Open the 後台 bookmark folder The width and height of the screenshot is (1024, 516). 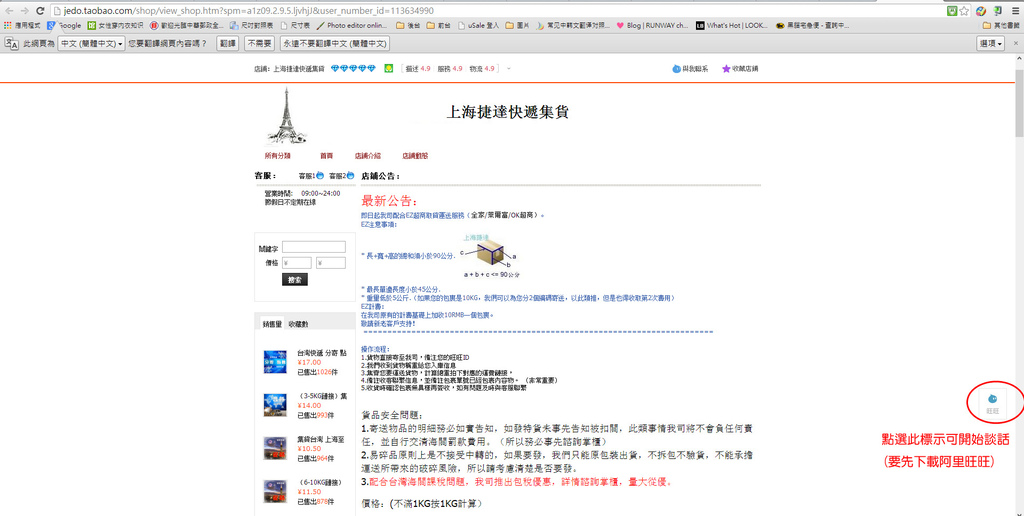408,25
